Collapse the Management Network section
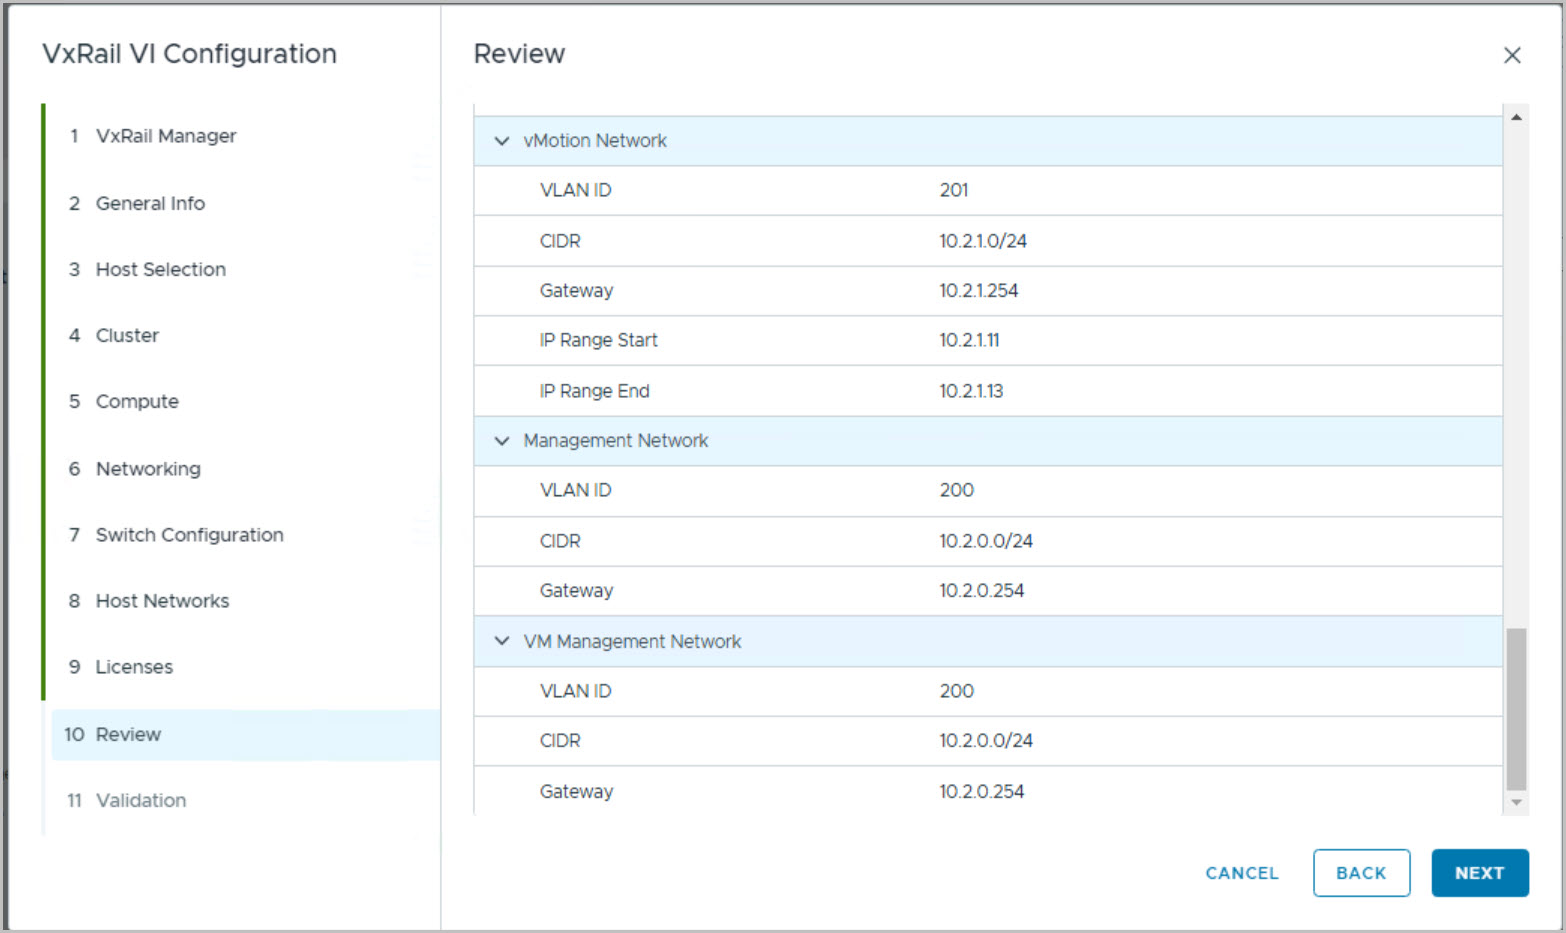 [x=502, y=441]
